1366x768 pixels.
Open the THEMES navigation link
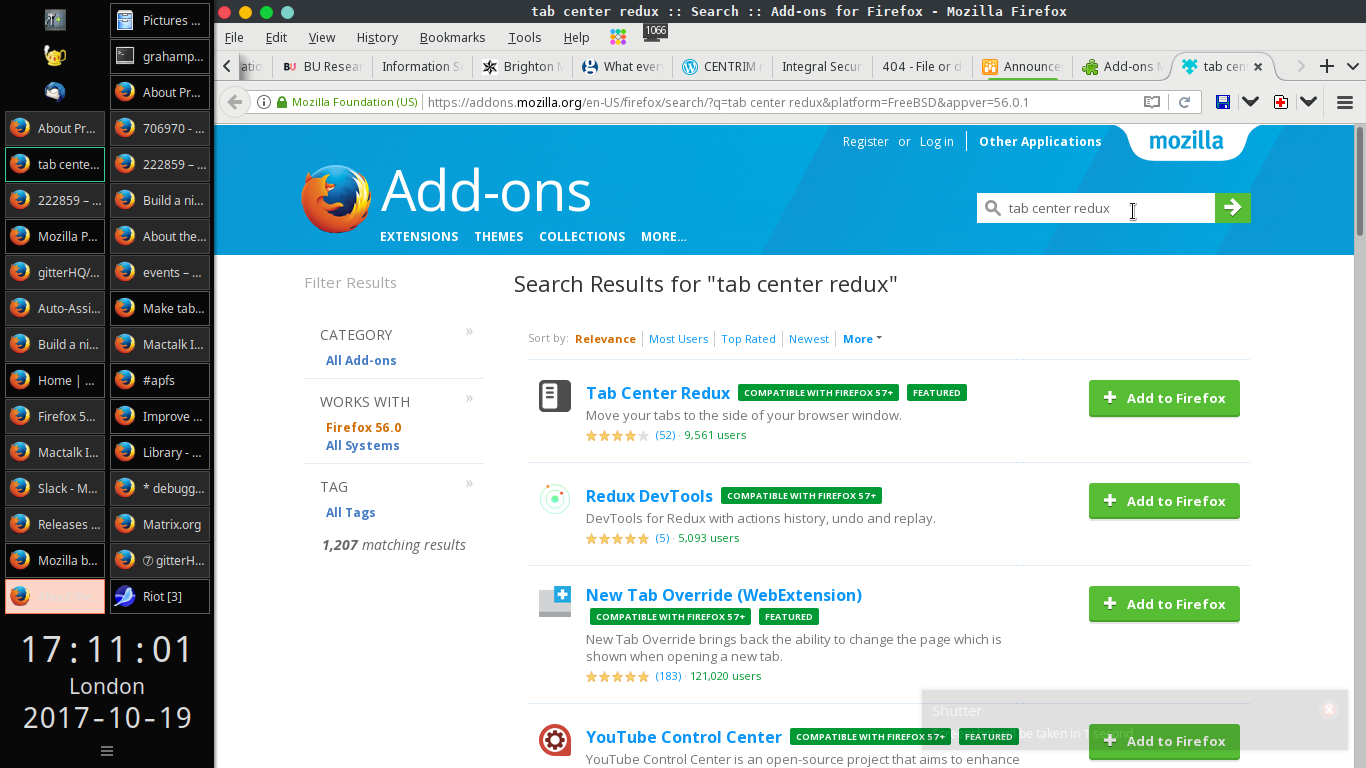pos(499,237)
